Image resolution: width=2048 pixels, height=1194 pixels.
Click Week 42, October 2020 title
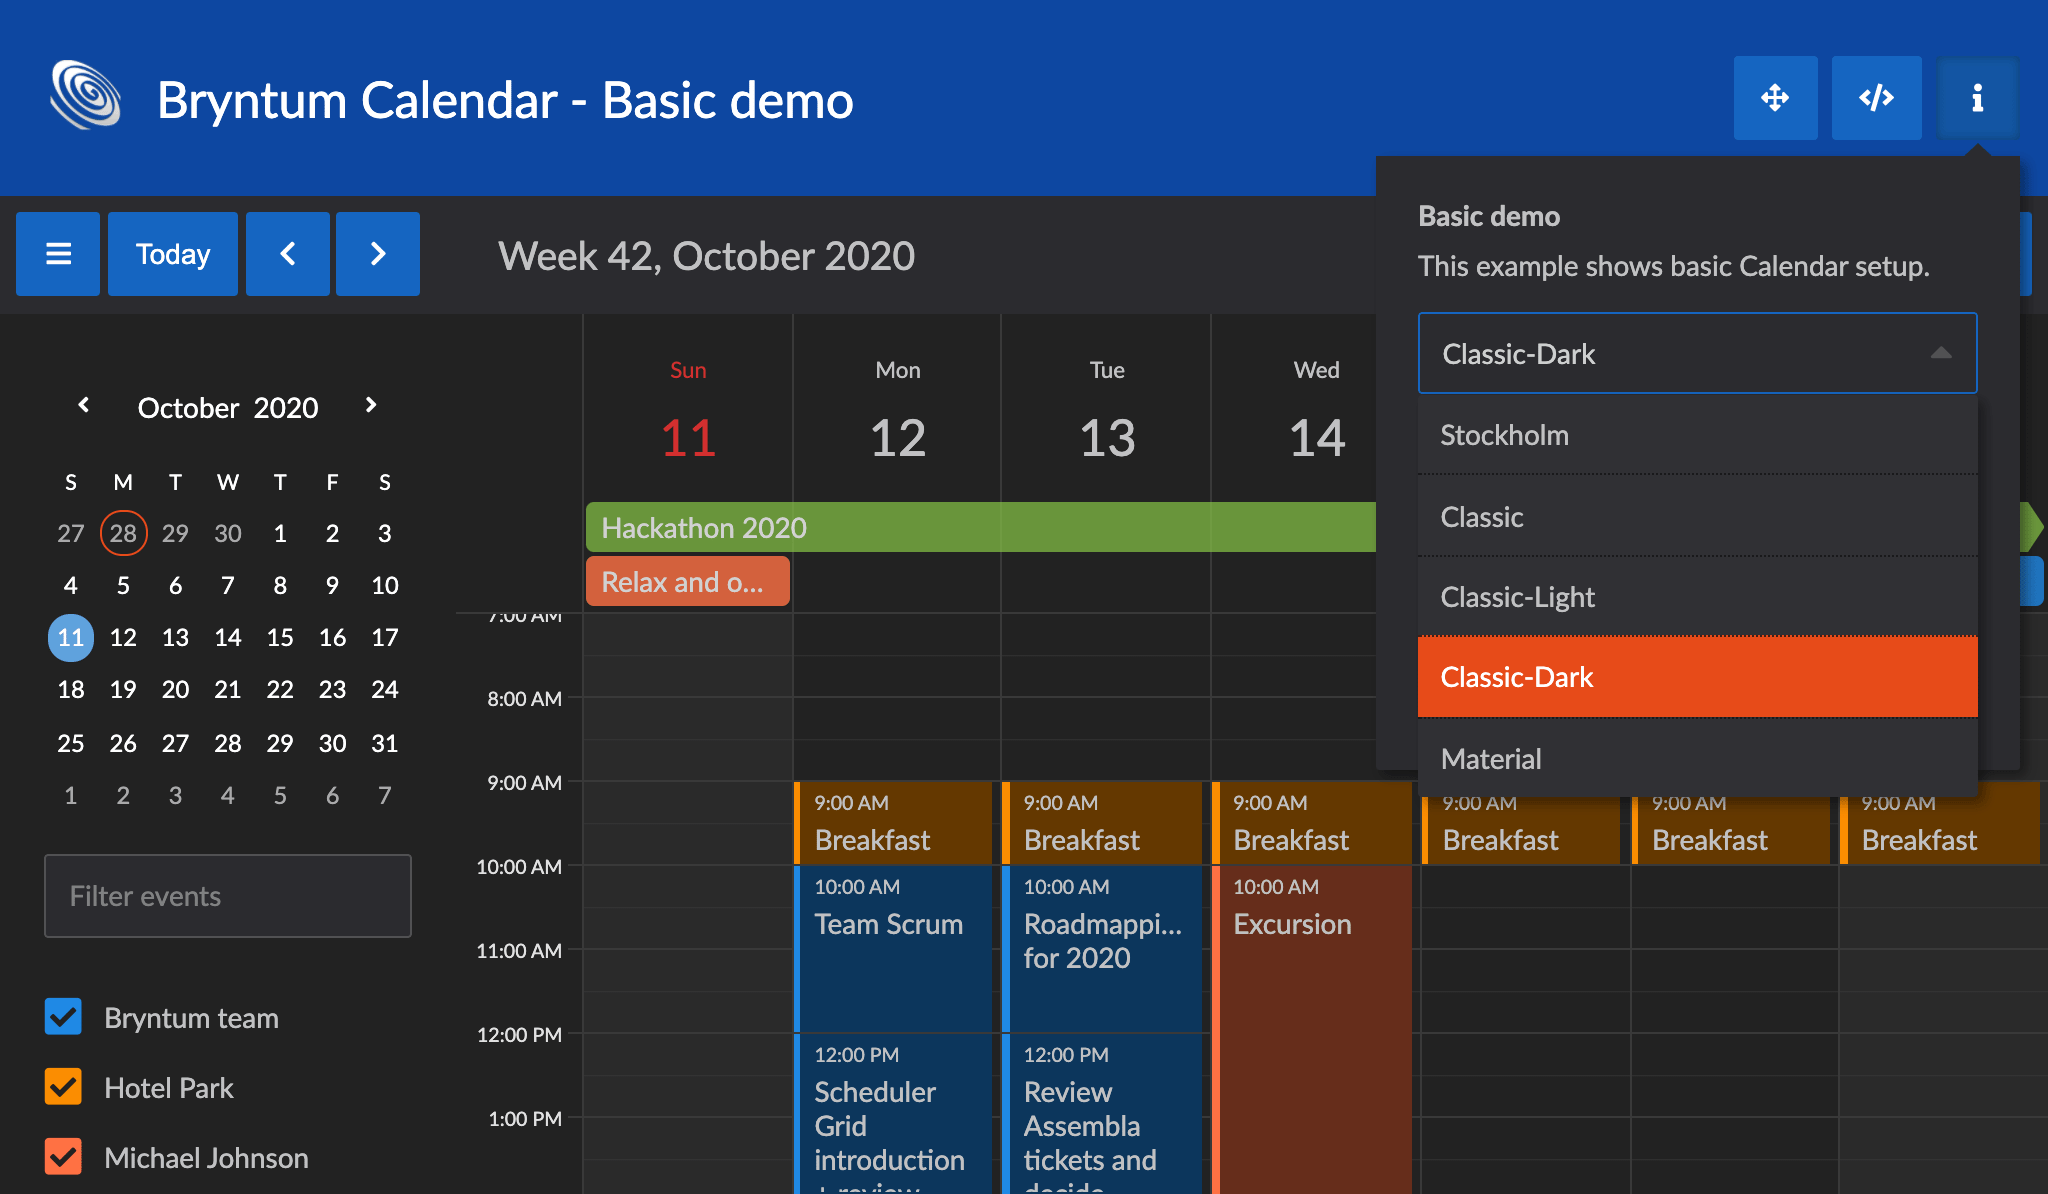[706, 256]
